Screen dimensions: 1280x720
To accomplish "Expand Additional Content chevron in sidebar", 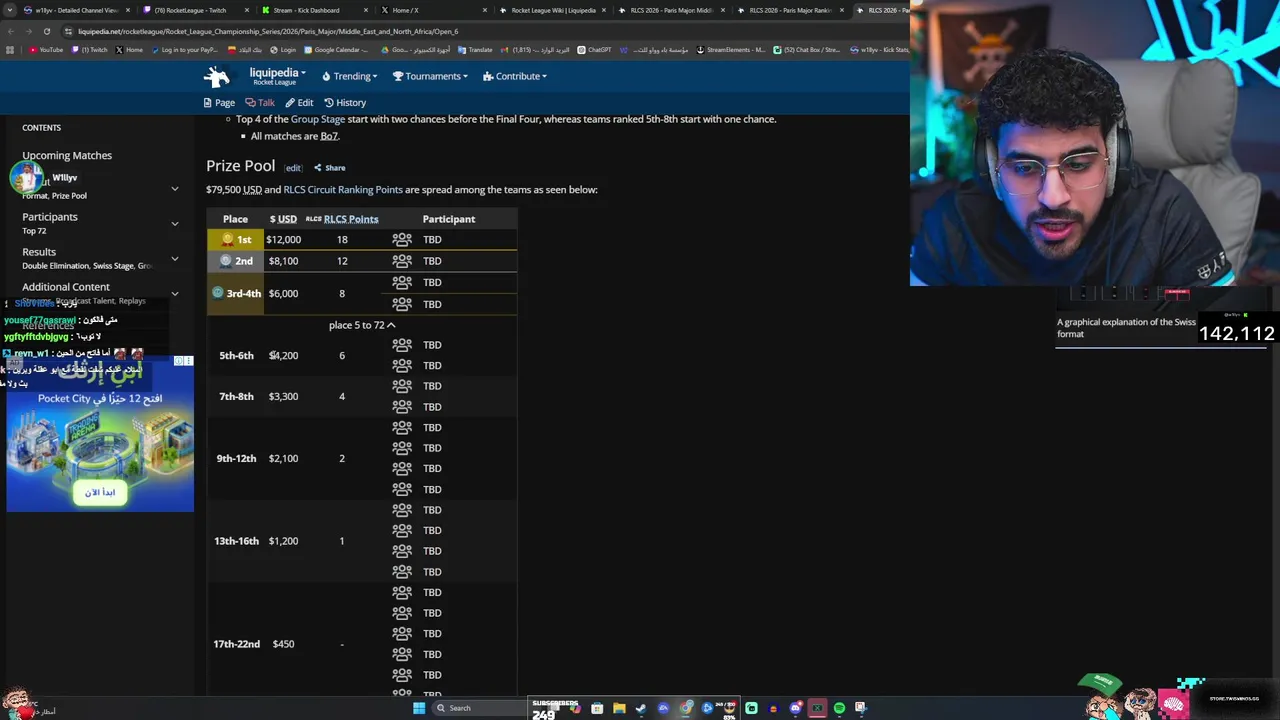I will pyautogui.click(x=175, y=293).
